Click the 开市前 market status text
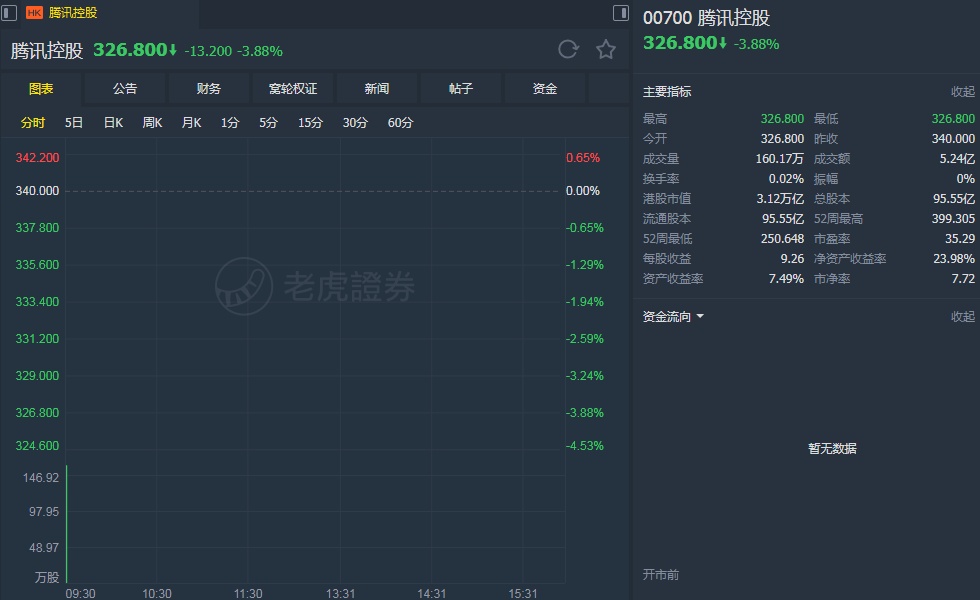 click(661, 574)
